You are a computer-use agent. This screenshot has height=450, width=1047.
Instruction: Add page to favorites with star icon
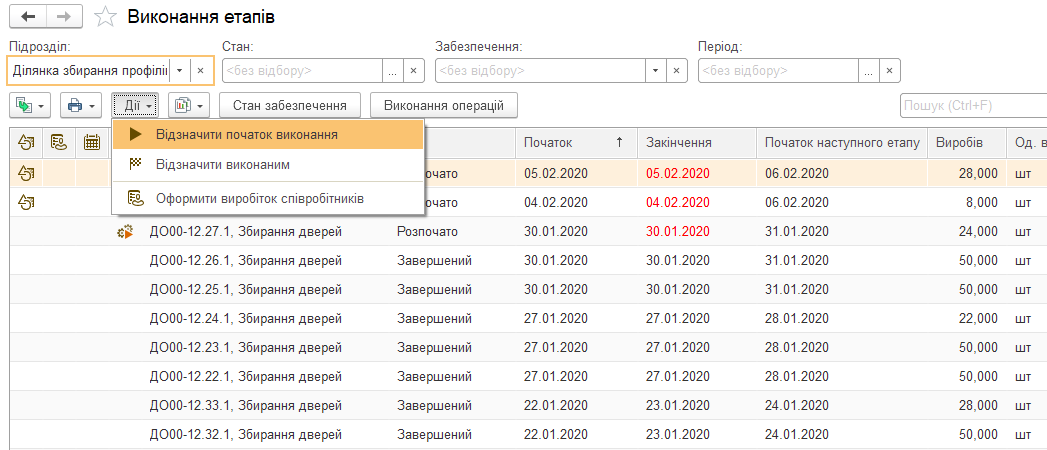point(104,17)
